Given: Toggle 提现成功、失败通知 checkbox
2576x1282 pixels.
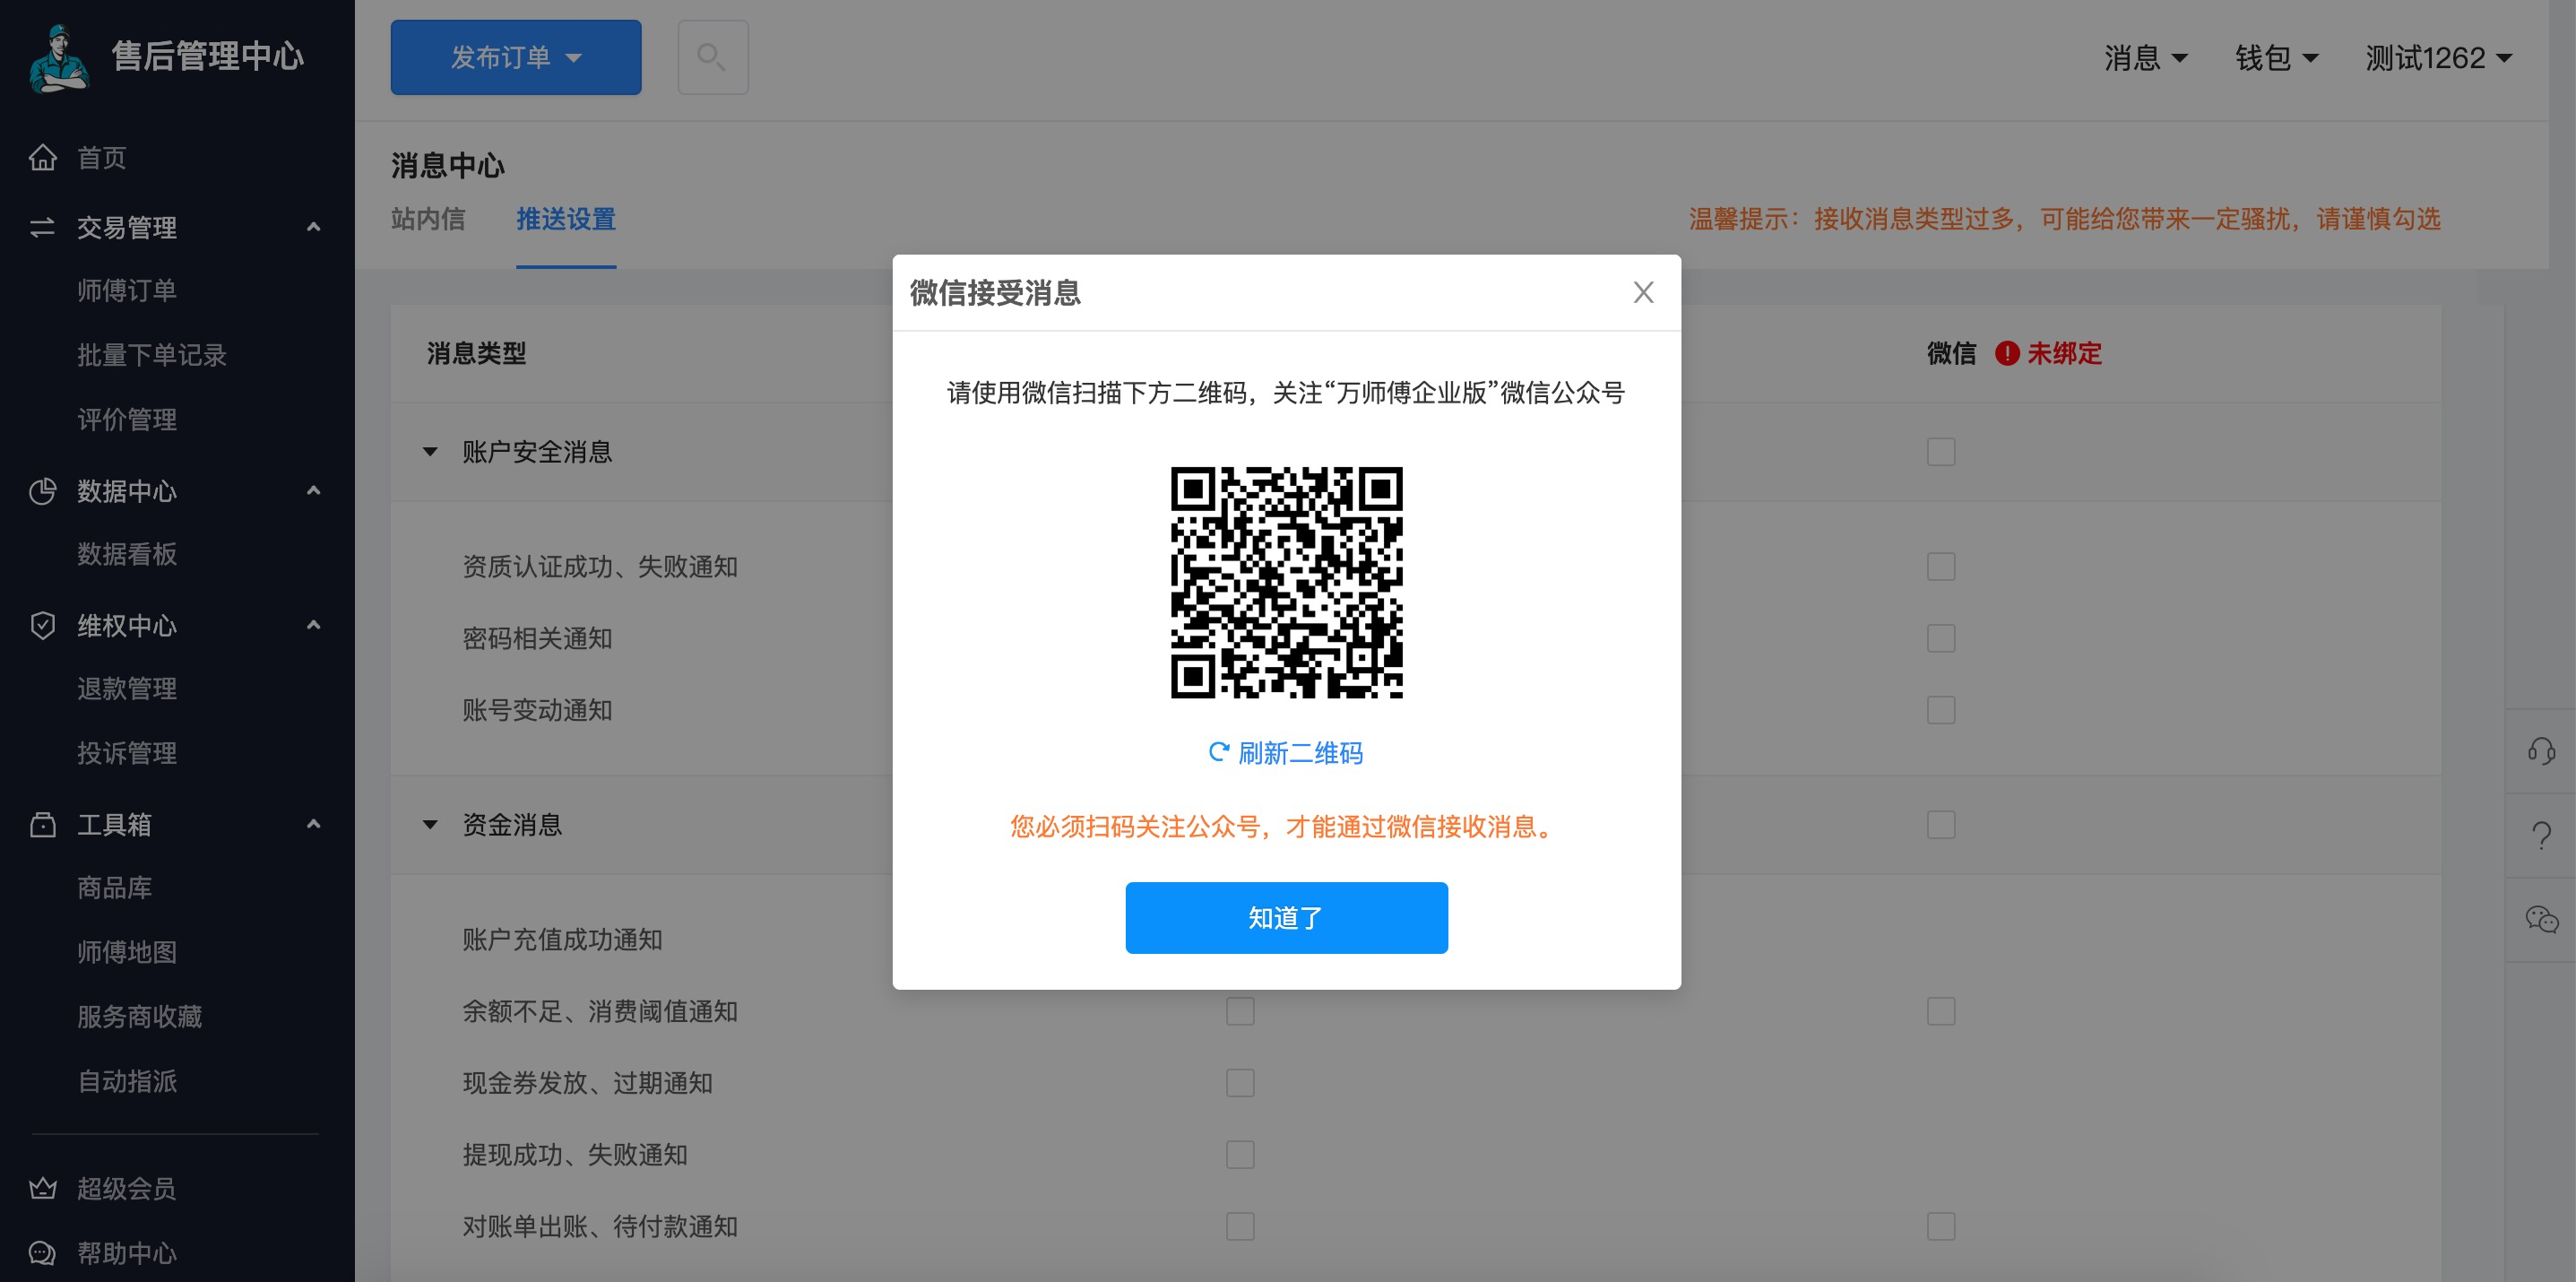Looking at the screenshot, I should click(1240, 1155).
